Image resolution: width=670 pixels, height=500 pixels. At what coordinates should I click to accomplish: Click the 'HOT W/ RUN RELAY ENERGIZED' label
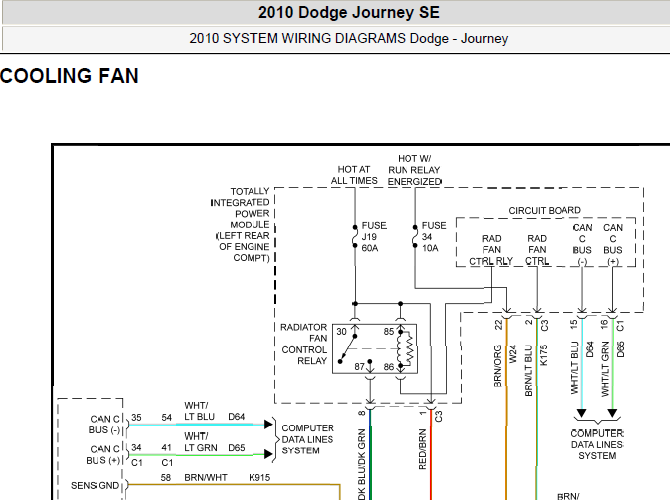414,170
